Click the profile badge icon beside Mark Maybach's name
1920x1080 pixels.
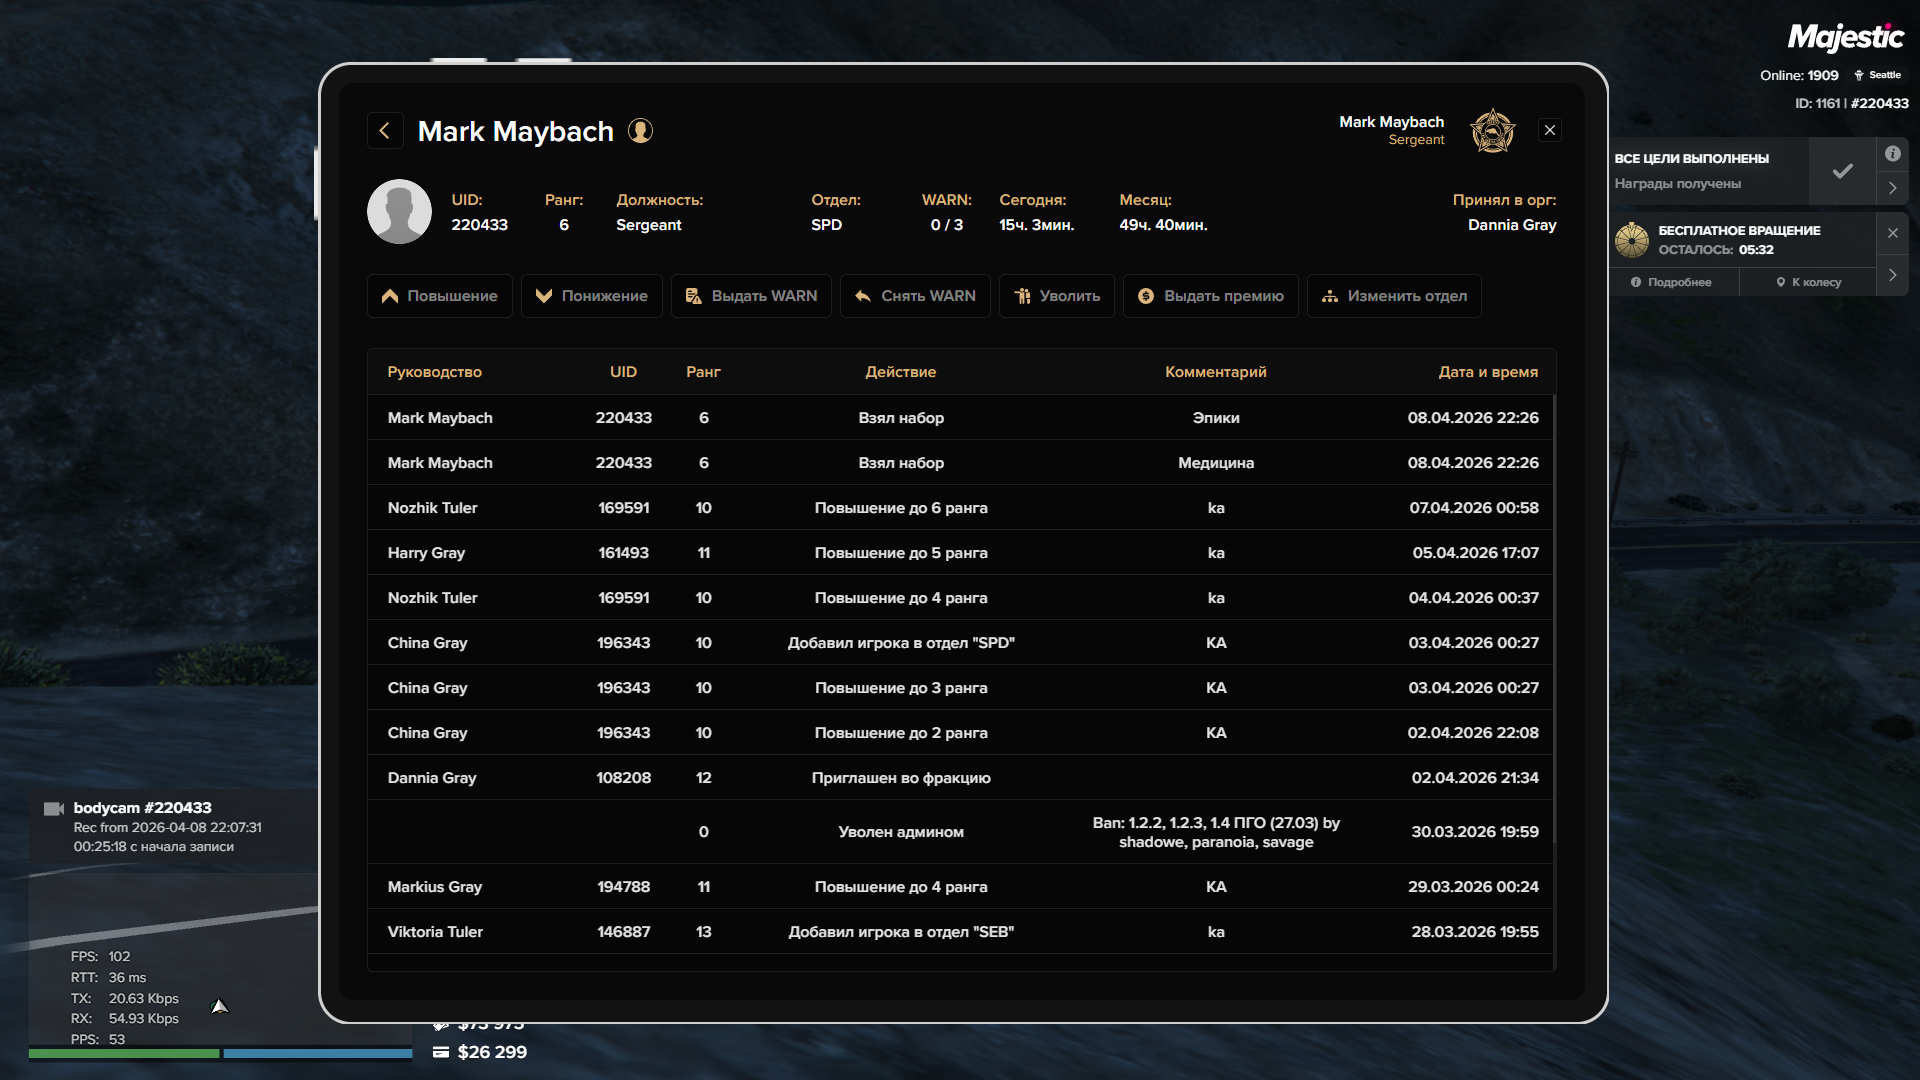click(640, 131)
